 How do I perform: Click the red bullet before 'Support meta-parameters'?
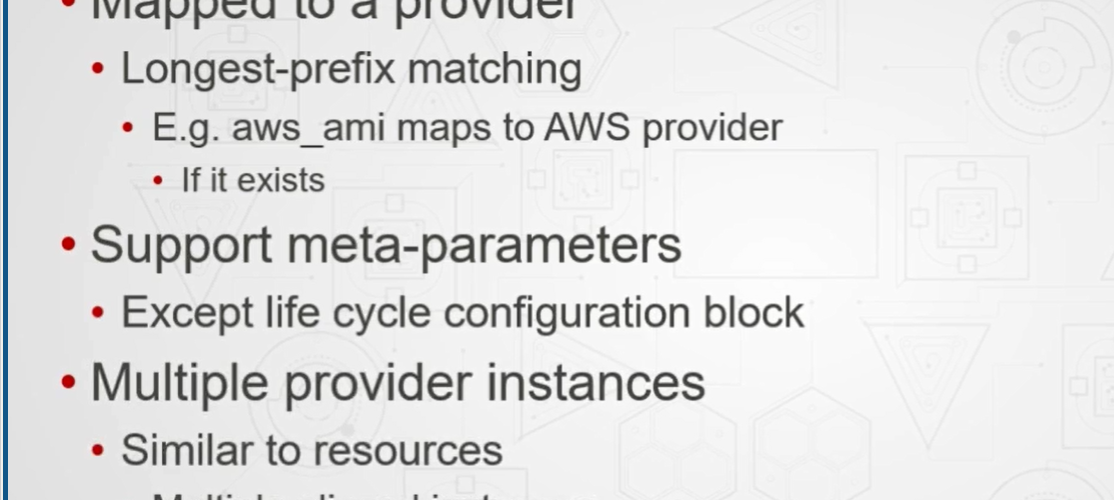[x=69, y=244]
